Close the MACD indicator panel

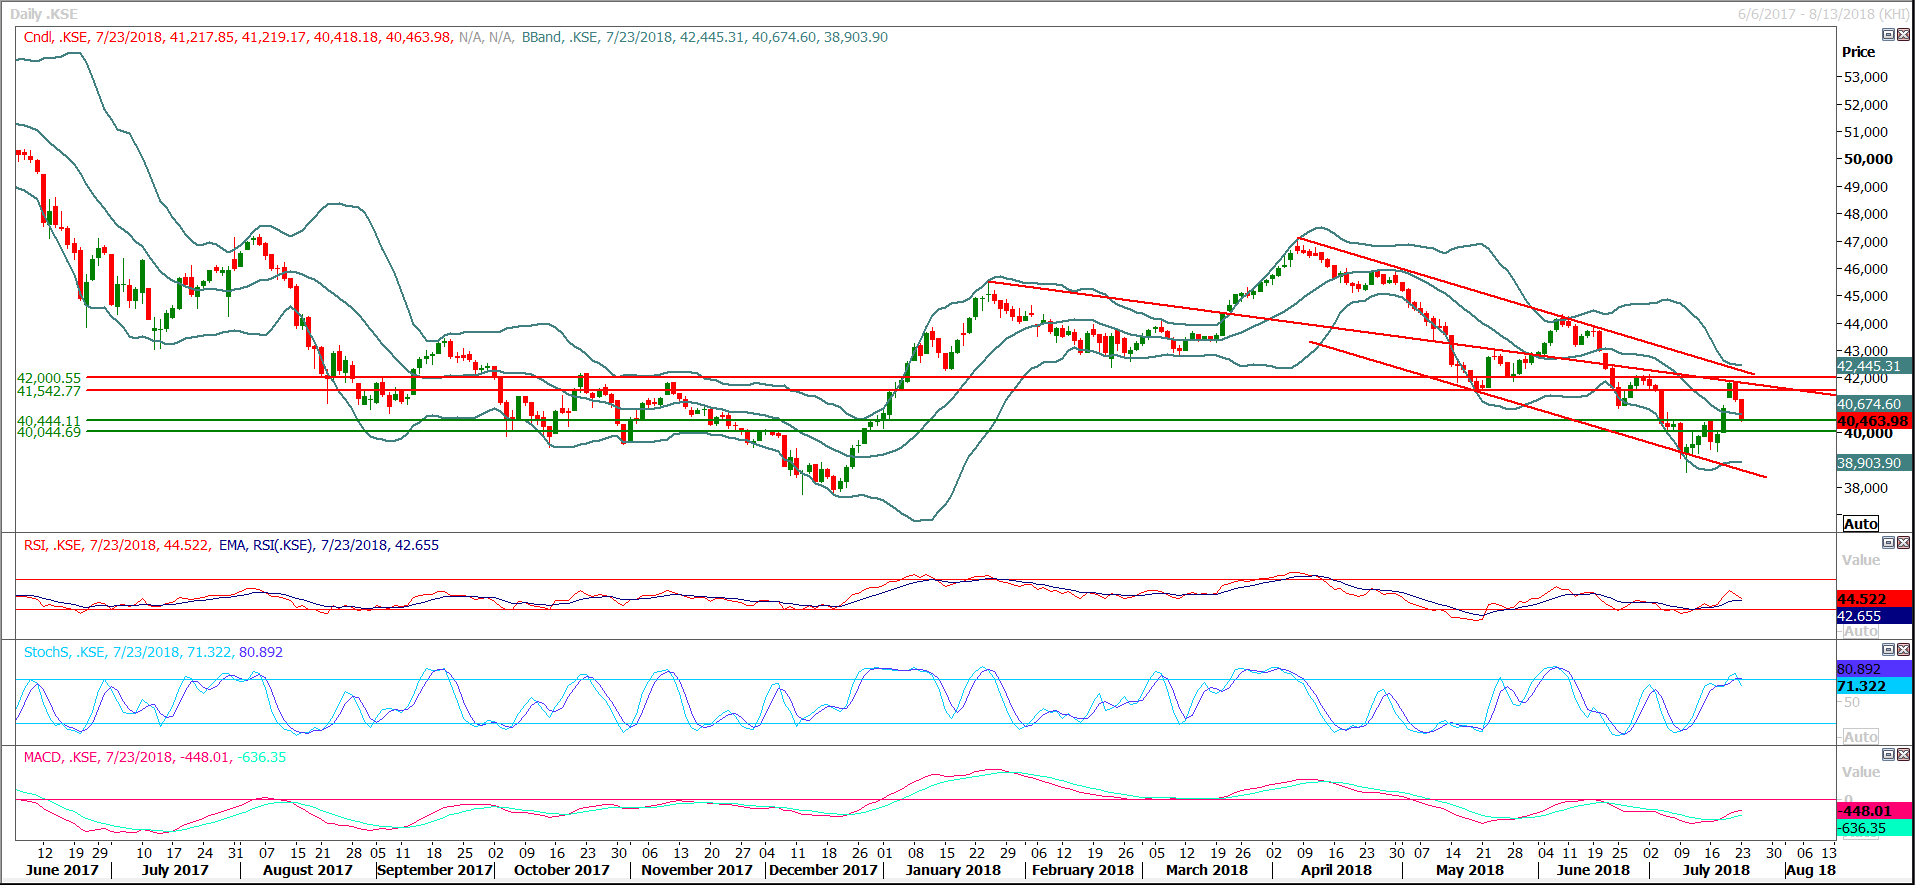[x=1903, y=755]
